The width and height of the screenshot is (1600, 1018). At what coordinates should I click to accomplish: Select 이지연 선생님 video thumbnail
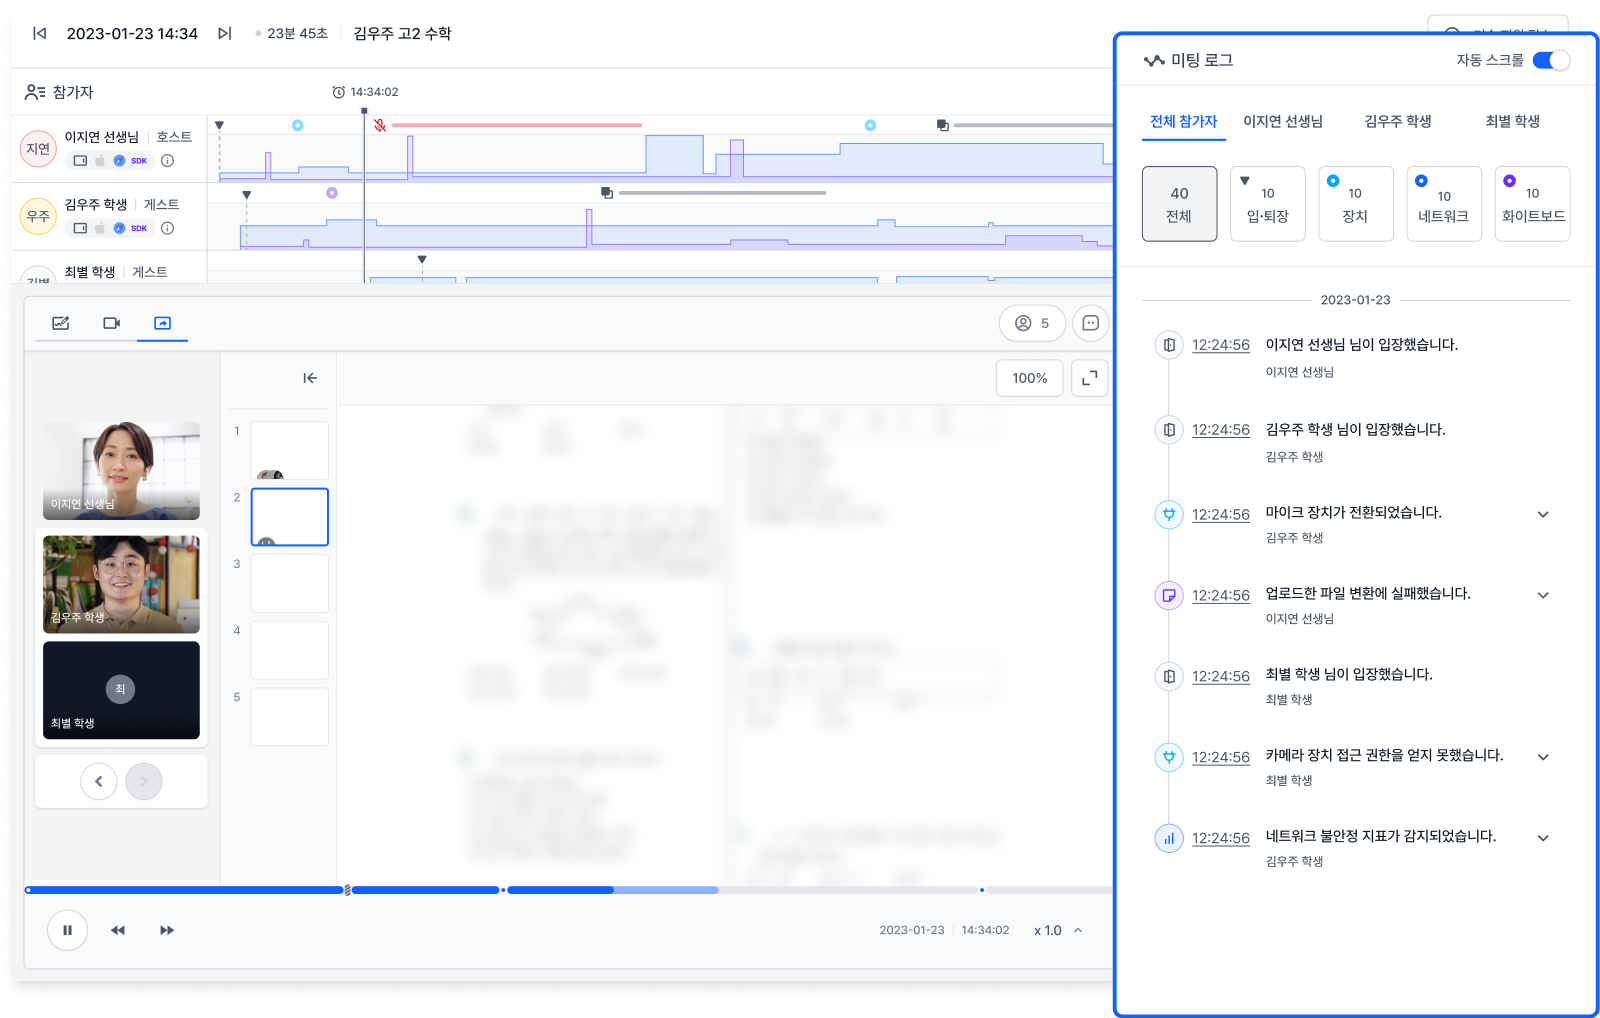121,470
